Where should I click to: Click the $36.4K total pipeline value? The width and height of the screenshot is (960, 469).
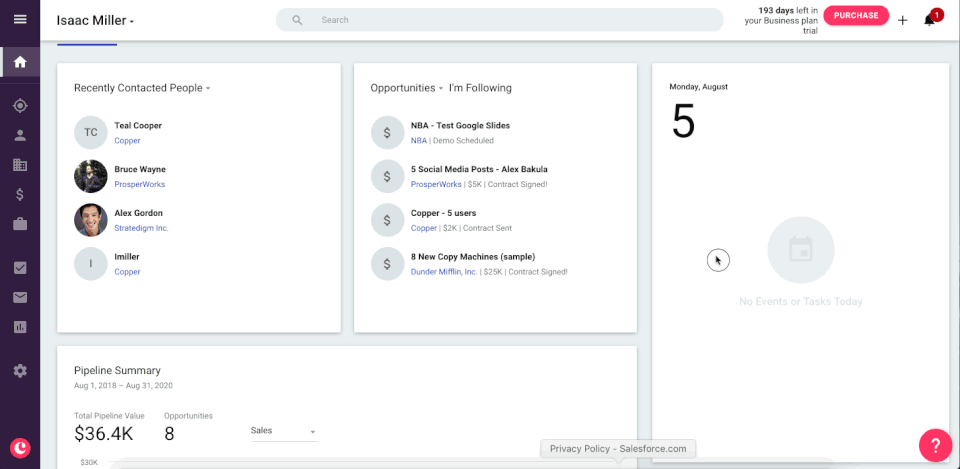tap(103, 434)
